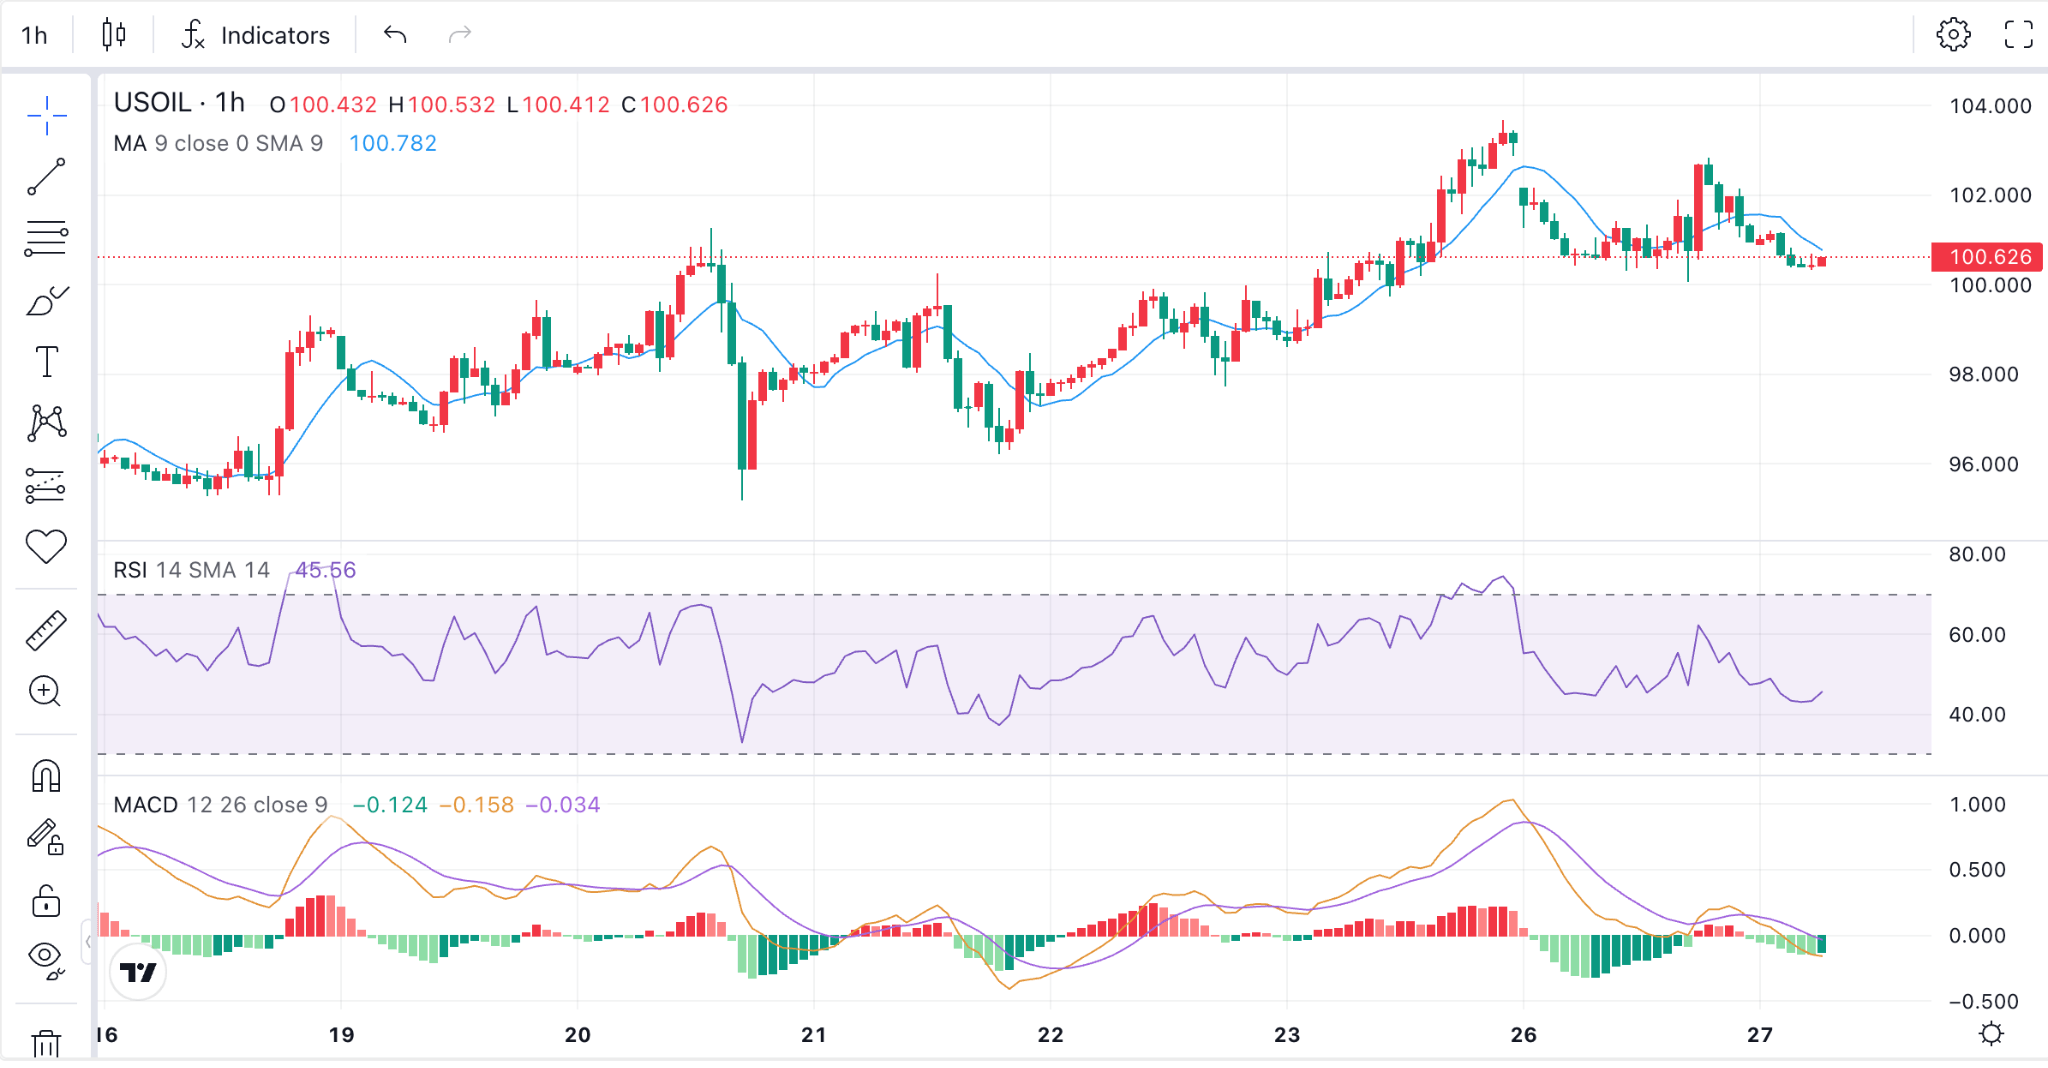Click the 100.626 current price label
Image resolution: width=2048 pixels, height=1068 pixels.
[1987, 257]
